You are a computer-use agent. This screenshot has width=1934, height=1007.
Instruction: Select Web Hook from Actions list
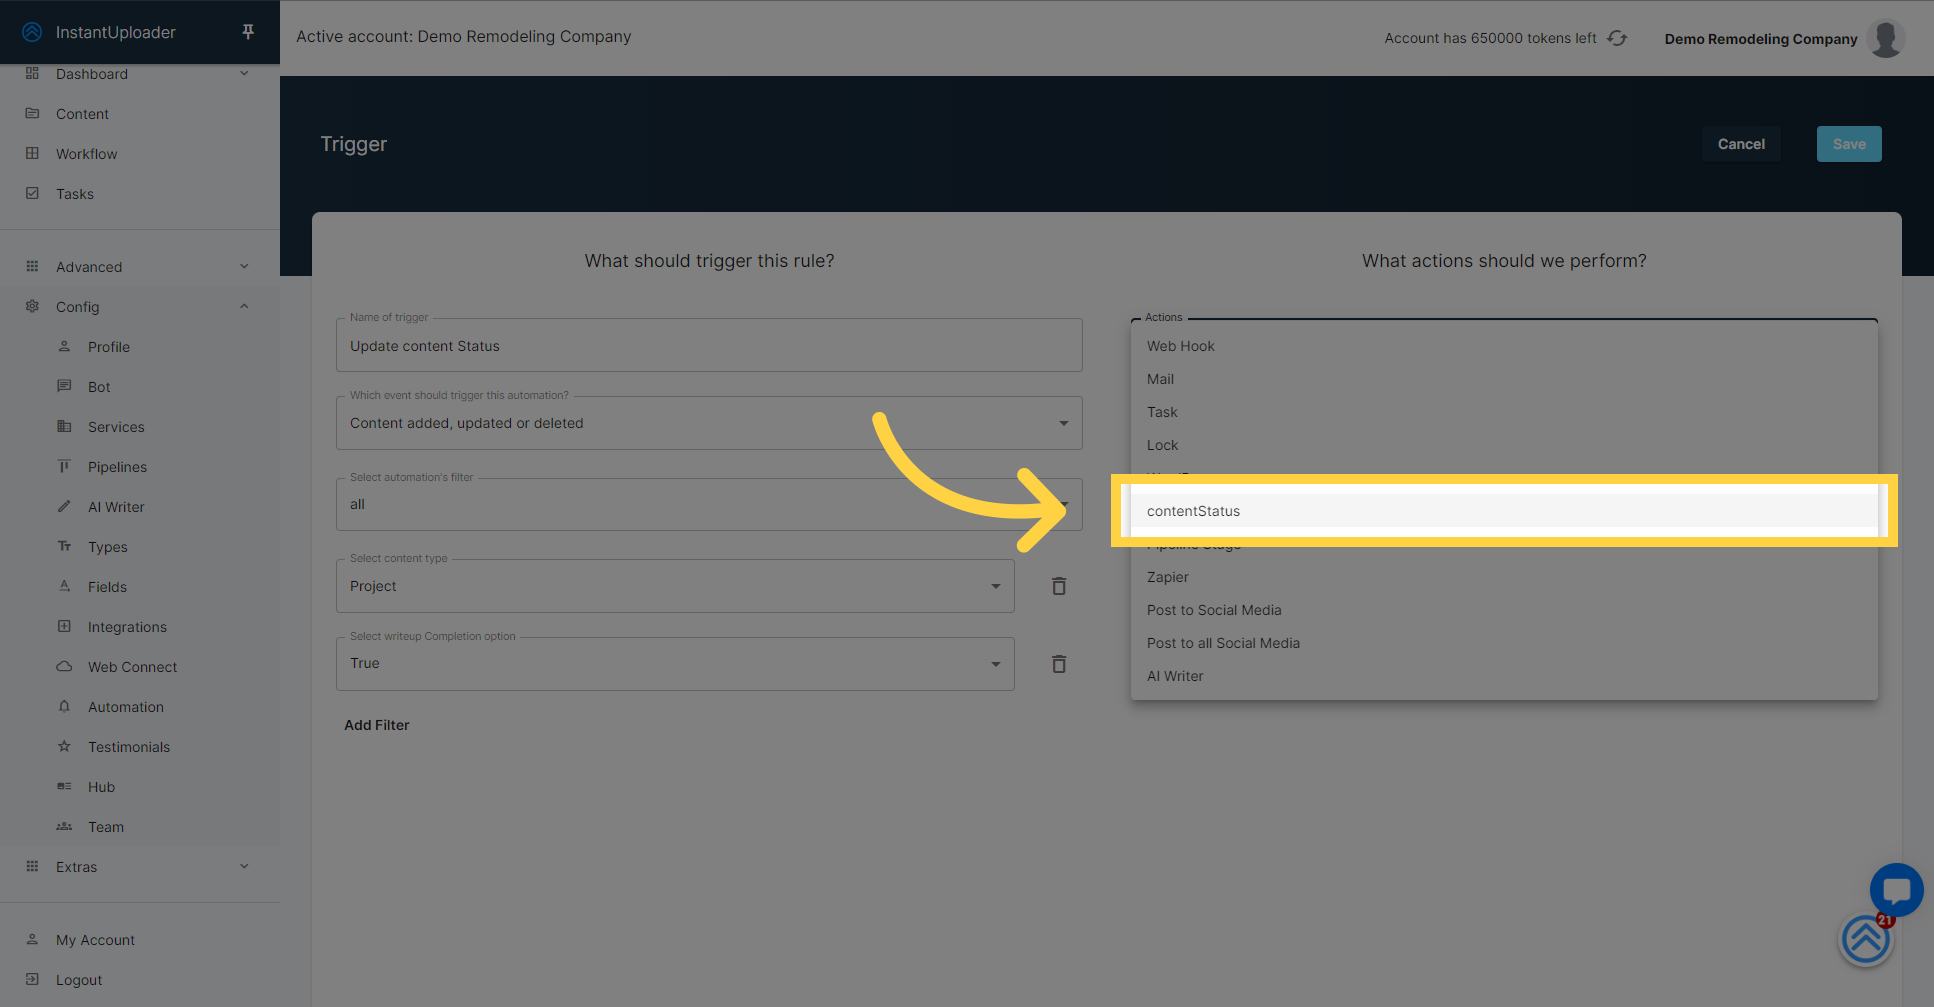[1504, 346]
